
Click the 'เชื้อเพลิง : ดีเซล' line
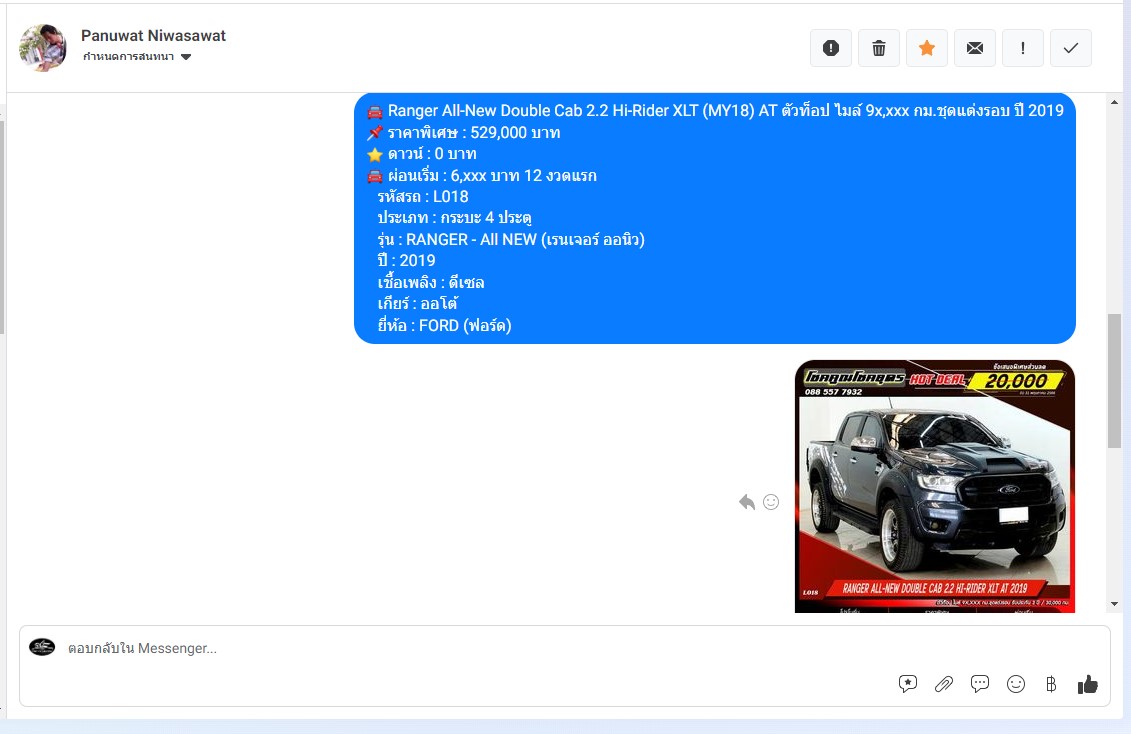431,283
